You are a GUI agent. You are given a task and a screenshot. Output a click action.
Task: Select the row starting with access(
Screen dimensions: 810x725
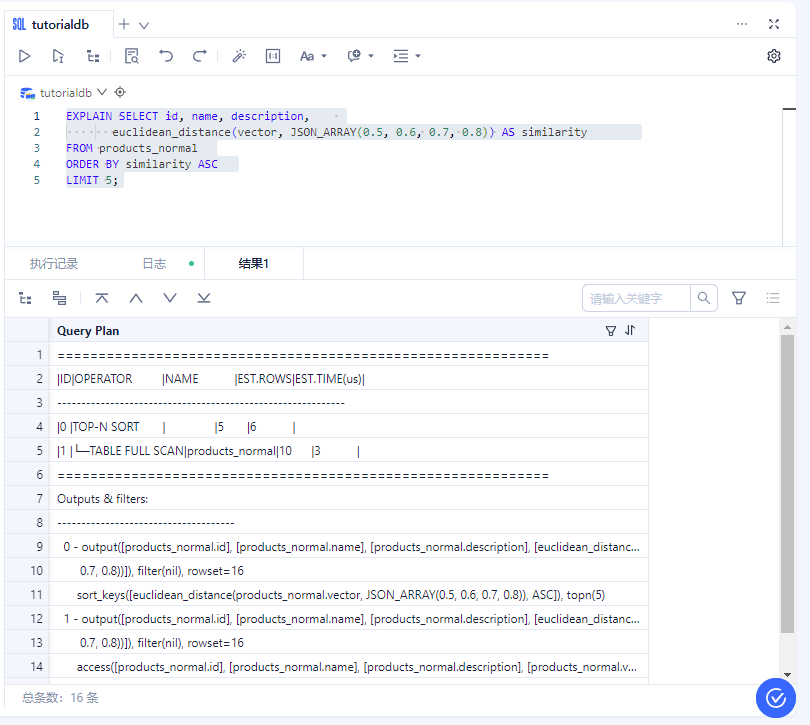348,667
